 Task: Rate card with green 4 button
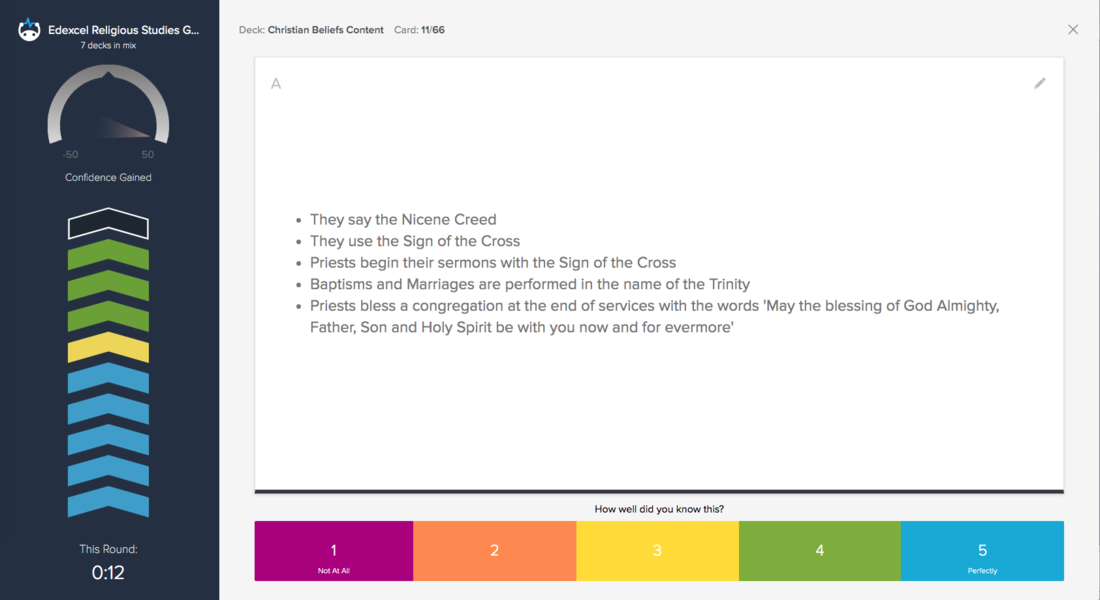coord(819,551)
